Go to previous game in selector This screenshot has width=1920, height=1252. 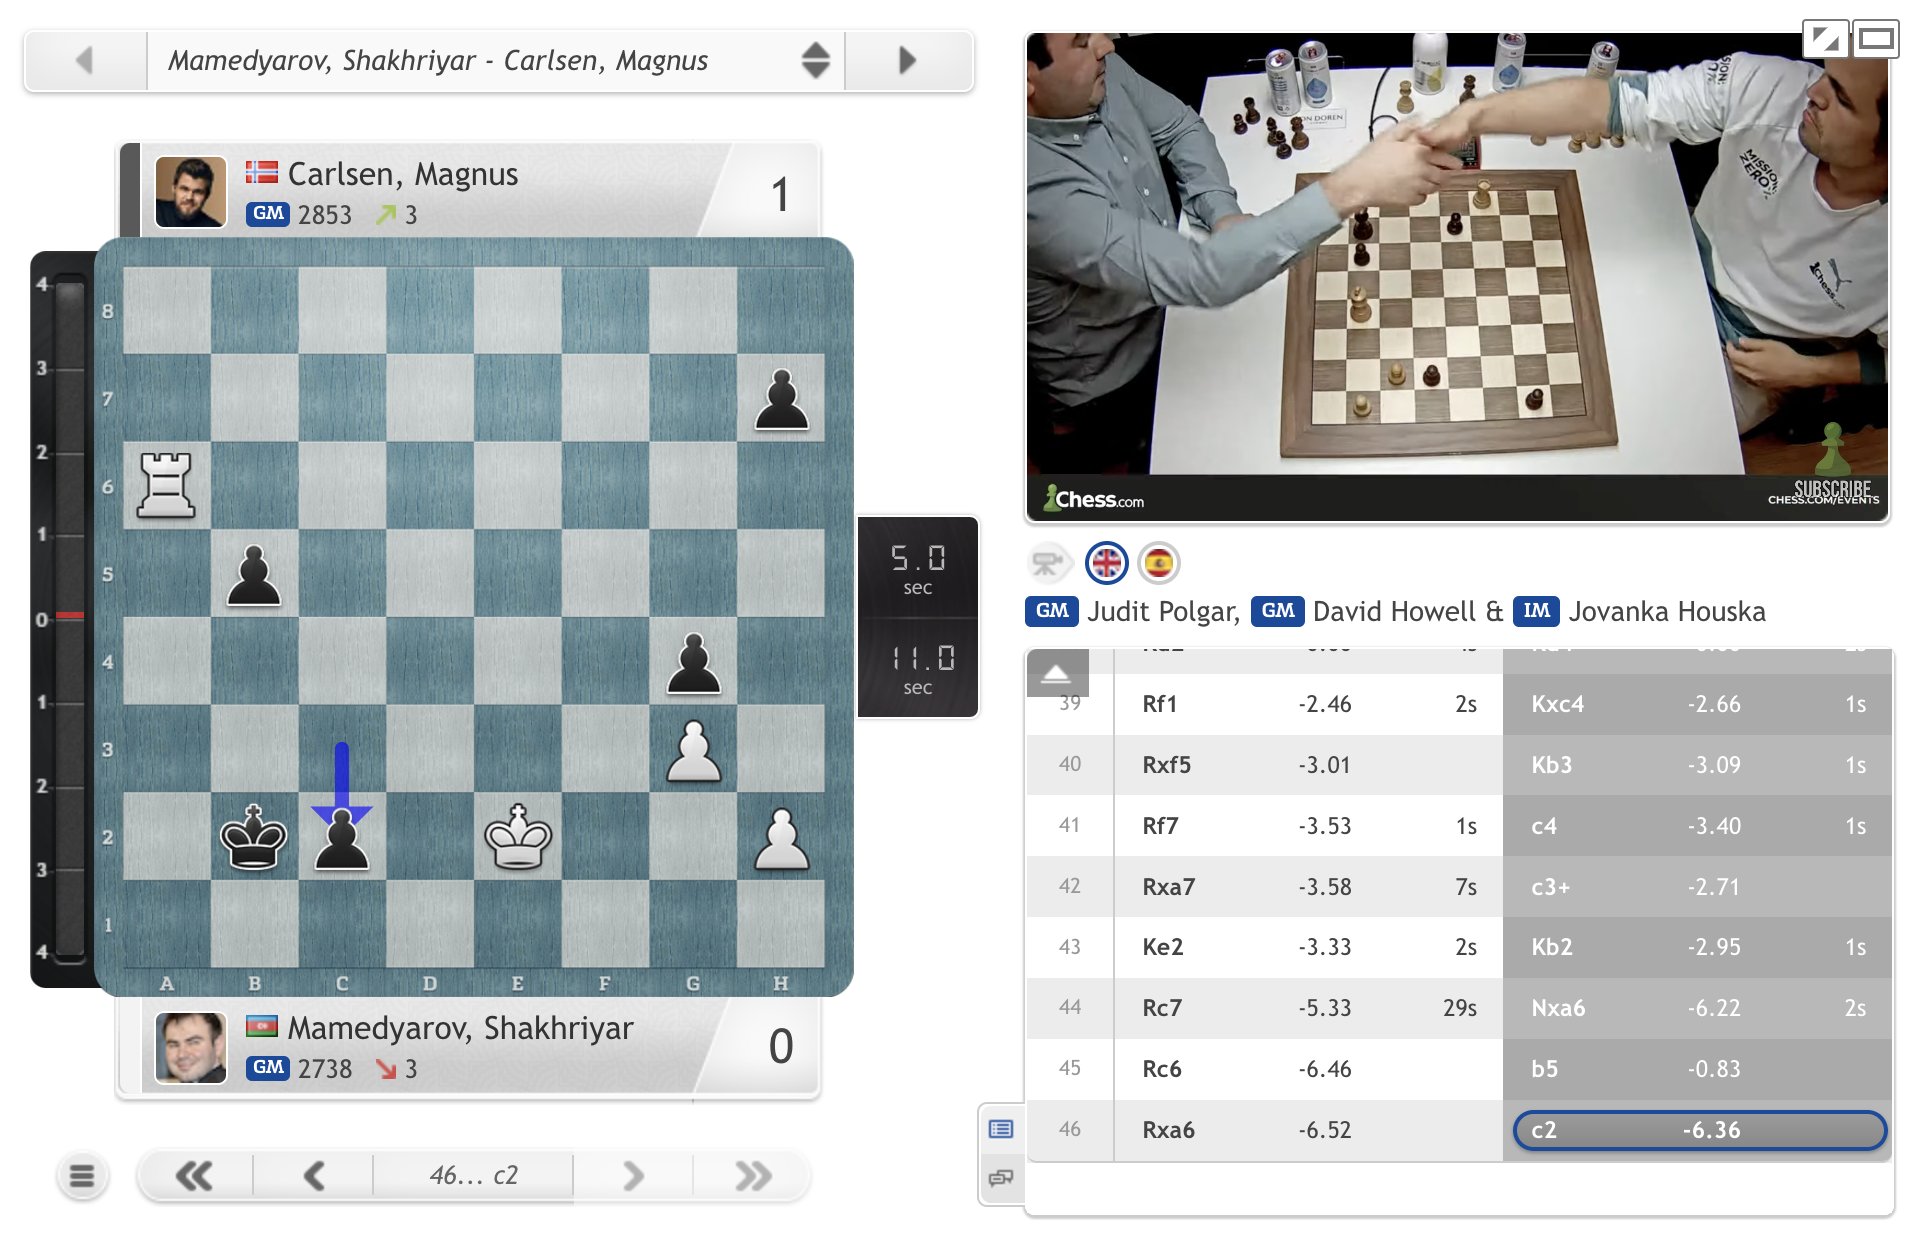coord(85,61)
